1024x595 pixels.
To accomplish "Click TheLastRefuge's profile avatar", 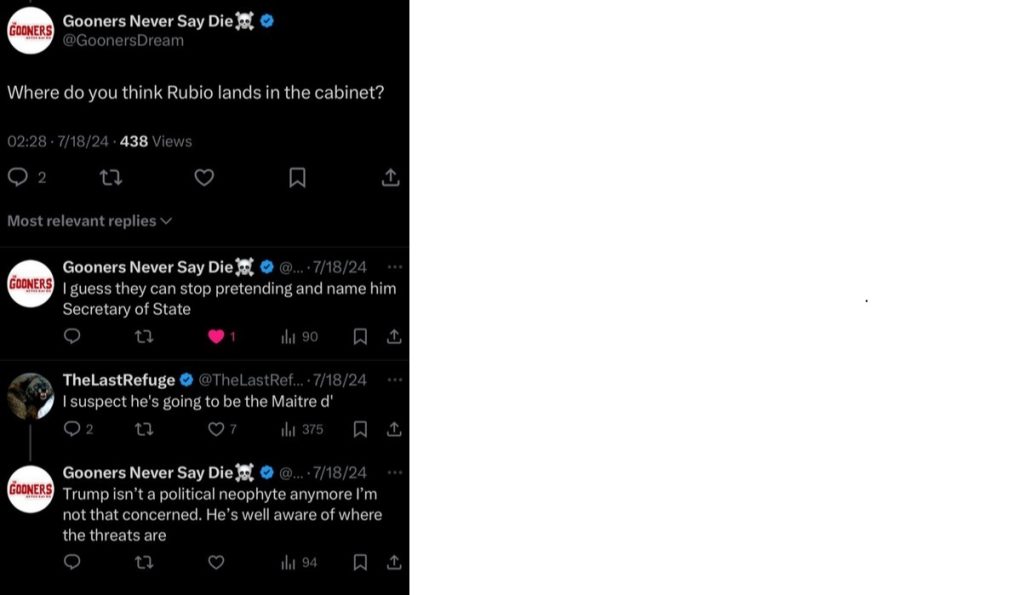I will pyautogui.click(x=30, y=396).
